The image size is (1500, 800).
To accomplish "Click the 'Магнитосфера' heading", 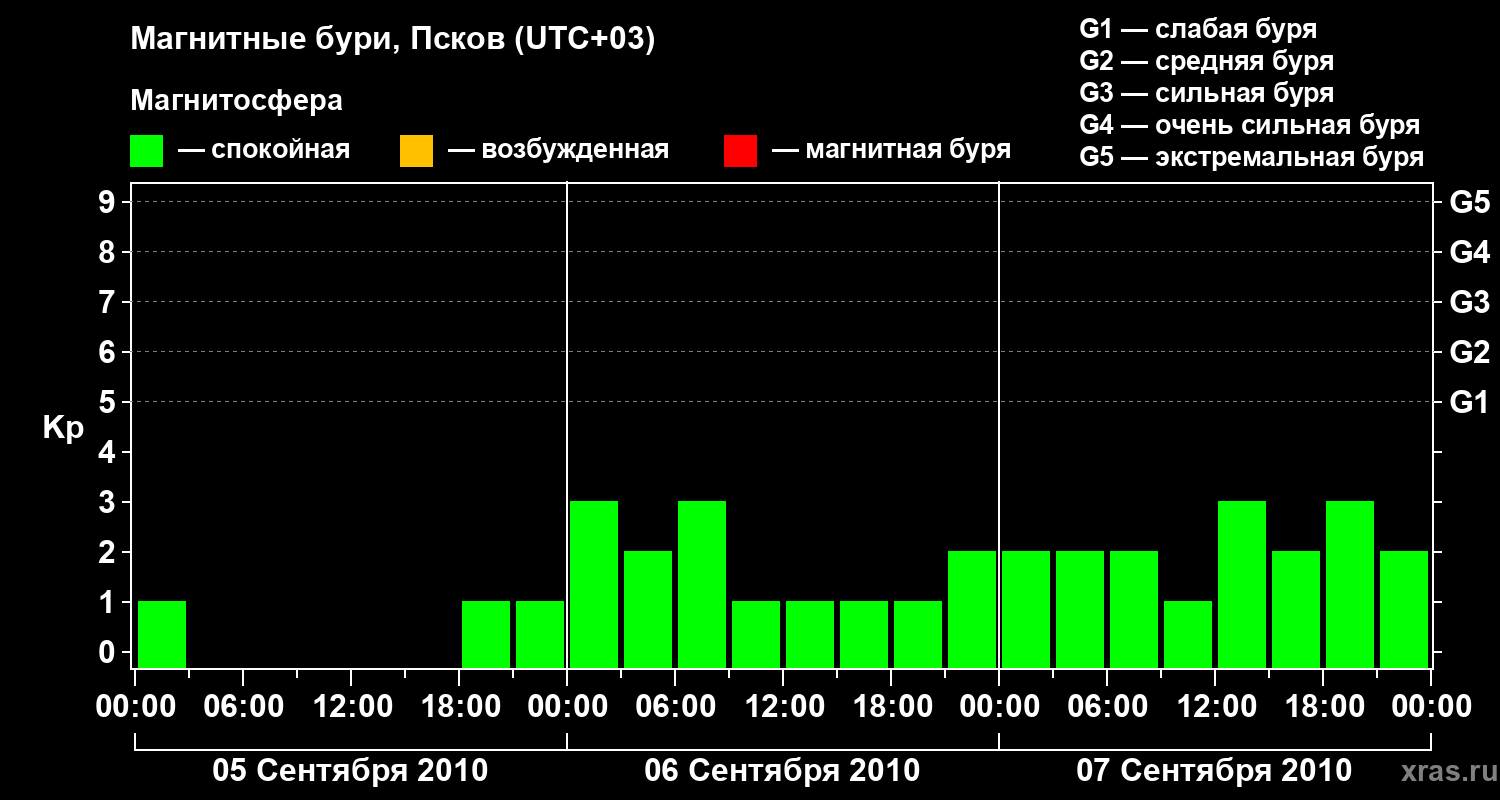I will pyautogui.click(x=237, y=101).
